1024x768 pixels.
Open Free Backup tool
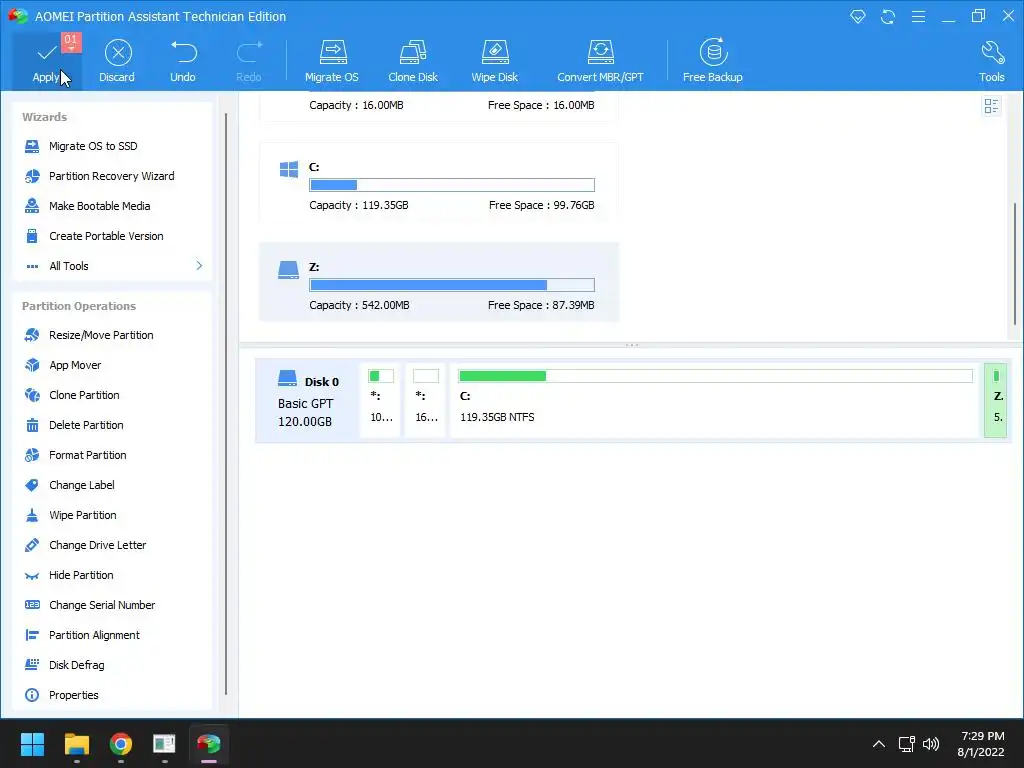pyautogui.click(x=712, y=61)
